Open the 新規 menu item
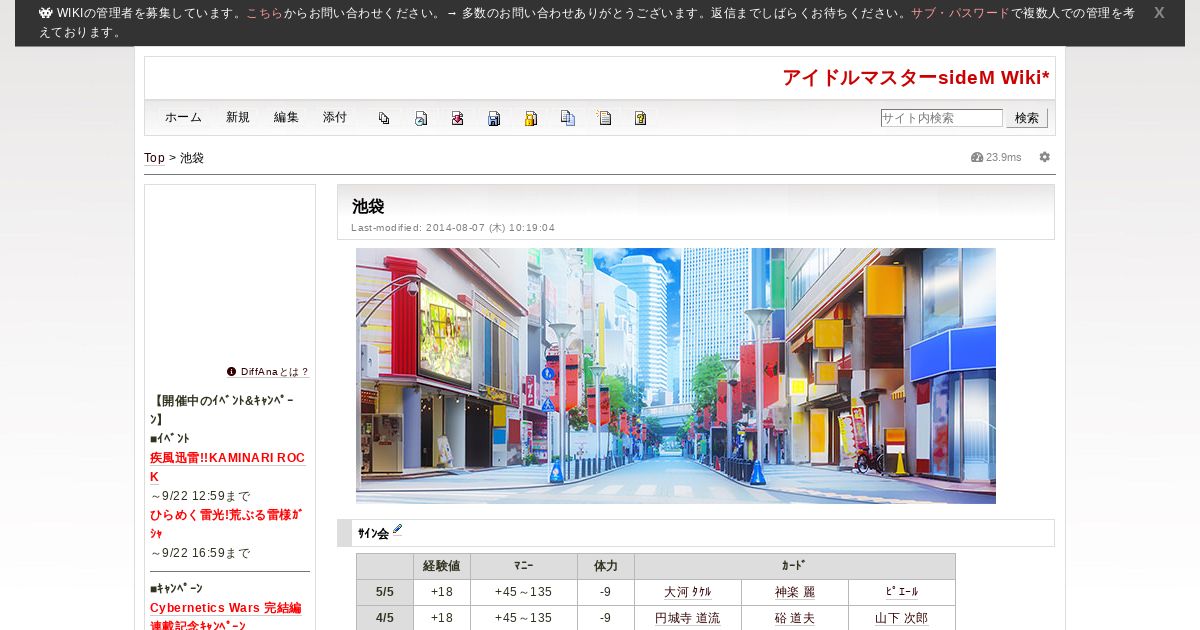This screenshot has height=630, width=1200. pos(238,117)
